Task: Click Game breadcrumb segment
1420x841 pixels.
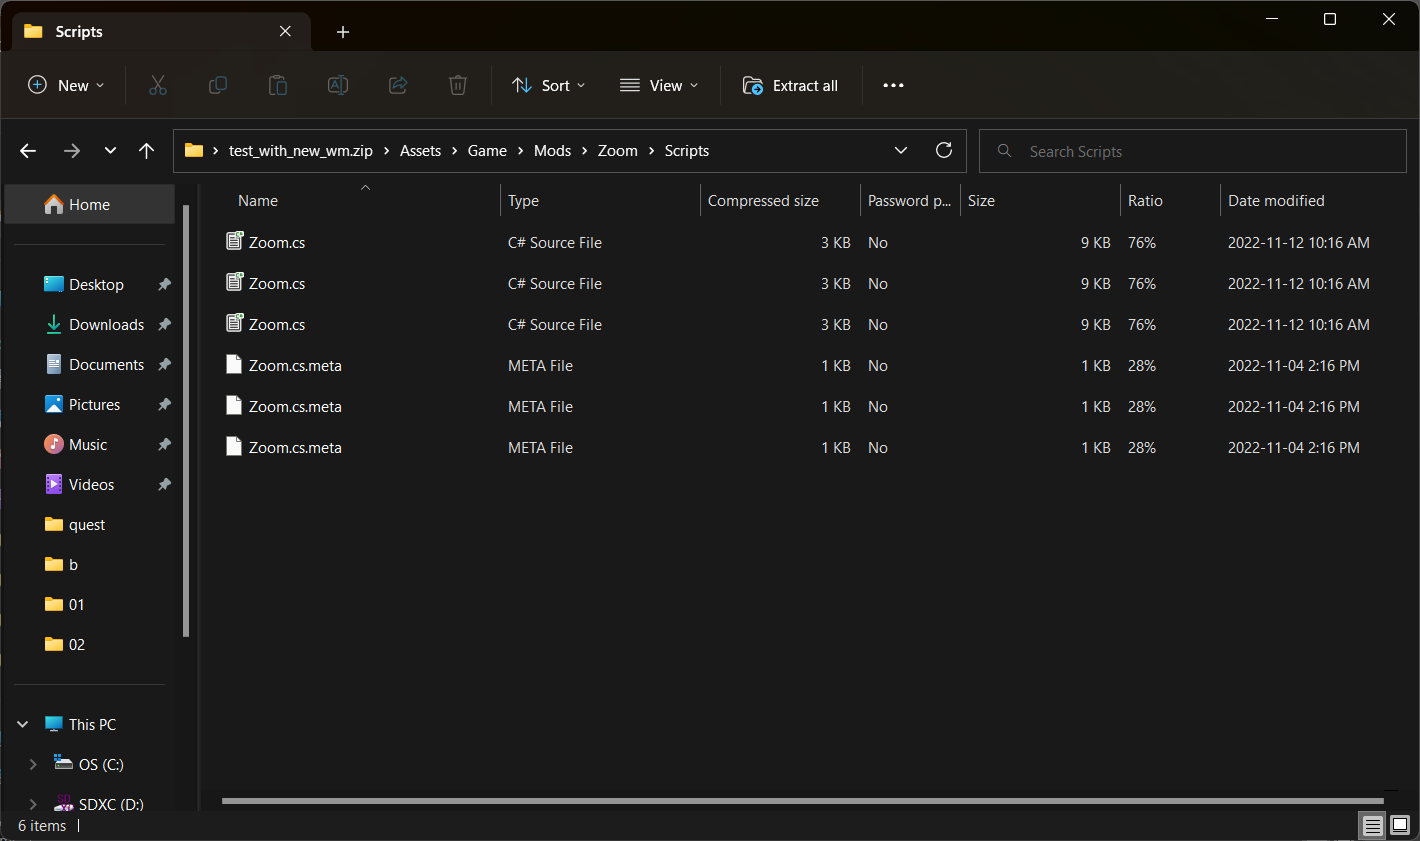Action: (487, 151)
